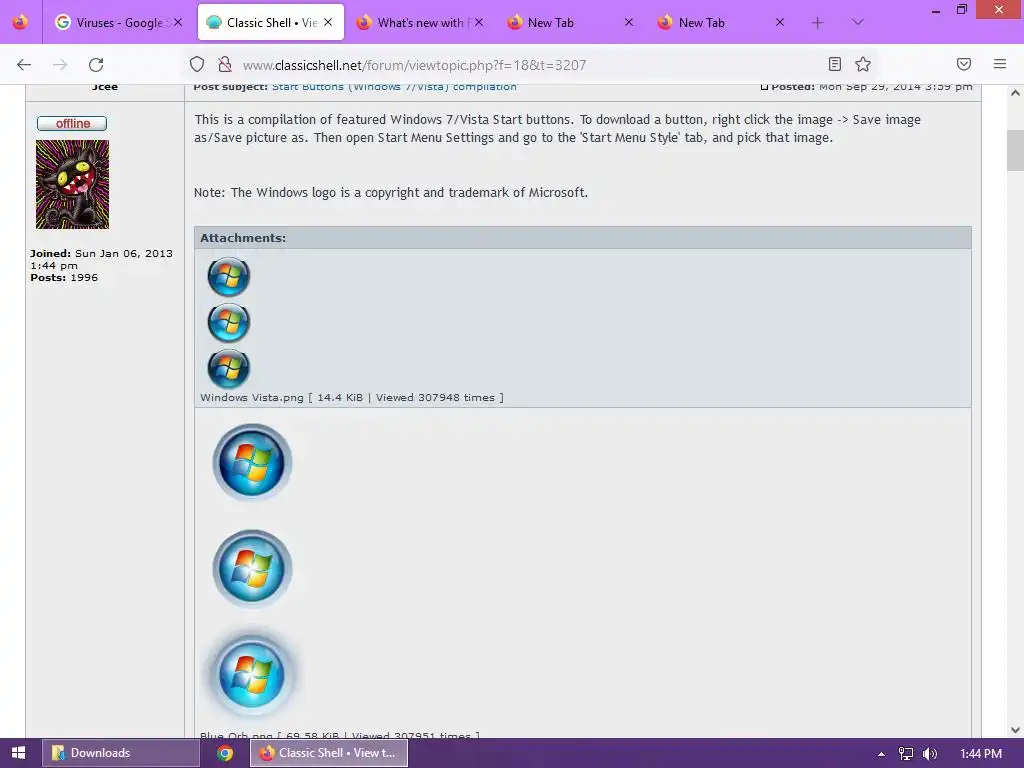Open tracking protection shield icon
The image size is (1024, 768).
(x=197, y=64)
